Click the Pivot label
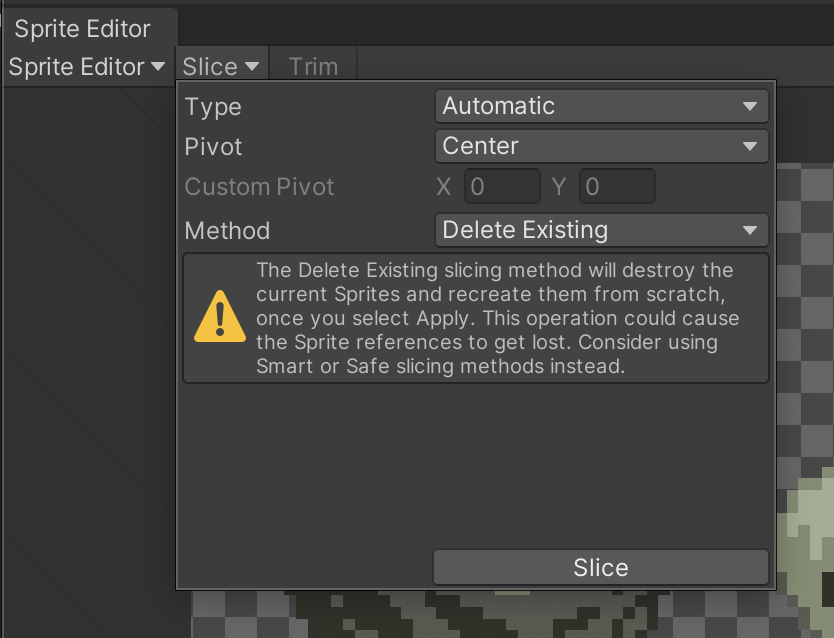 (x=214, y=147)
